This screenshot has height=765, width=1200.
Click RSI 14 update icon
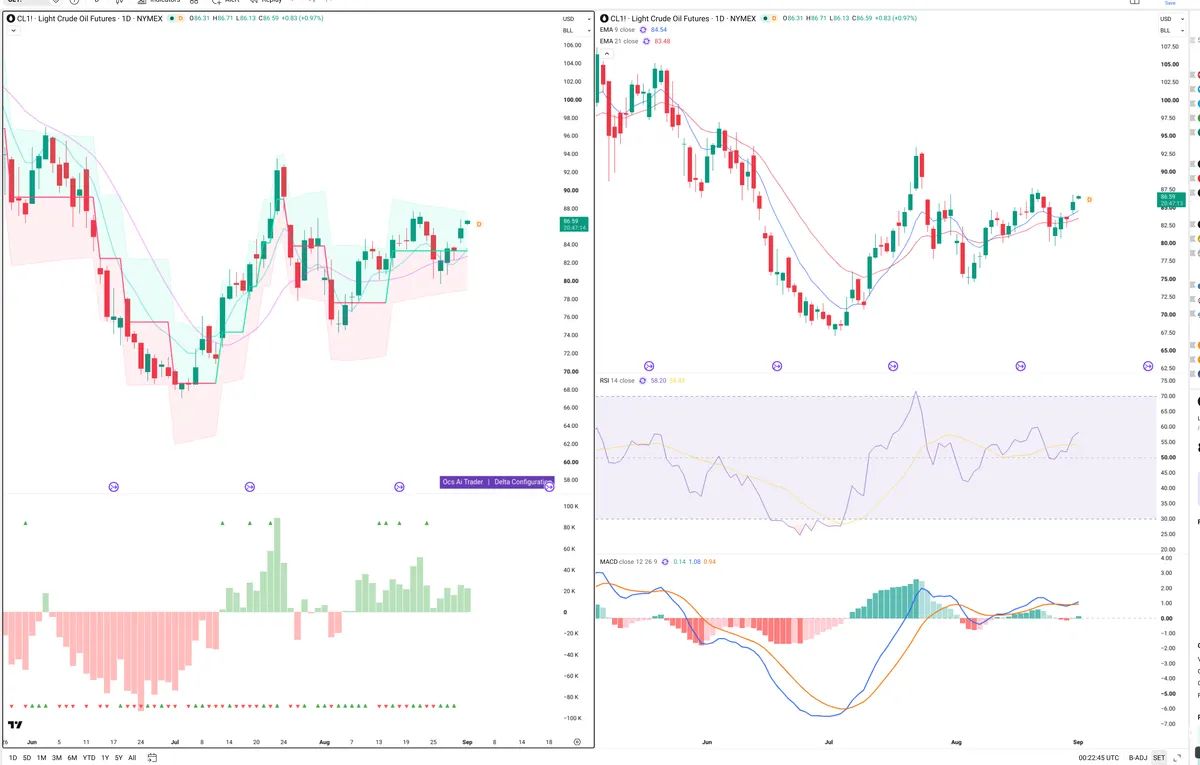point(643,381)
